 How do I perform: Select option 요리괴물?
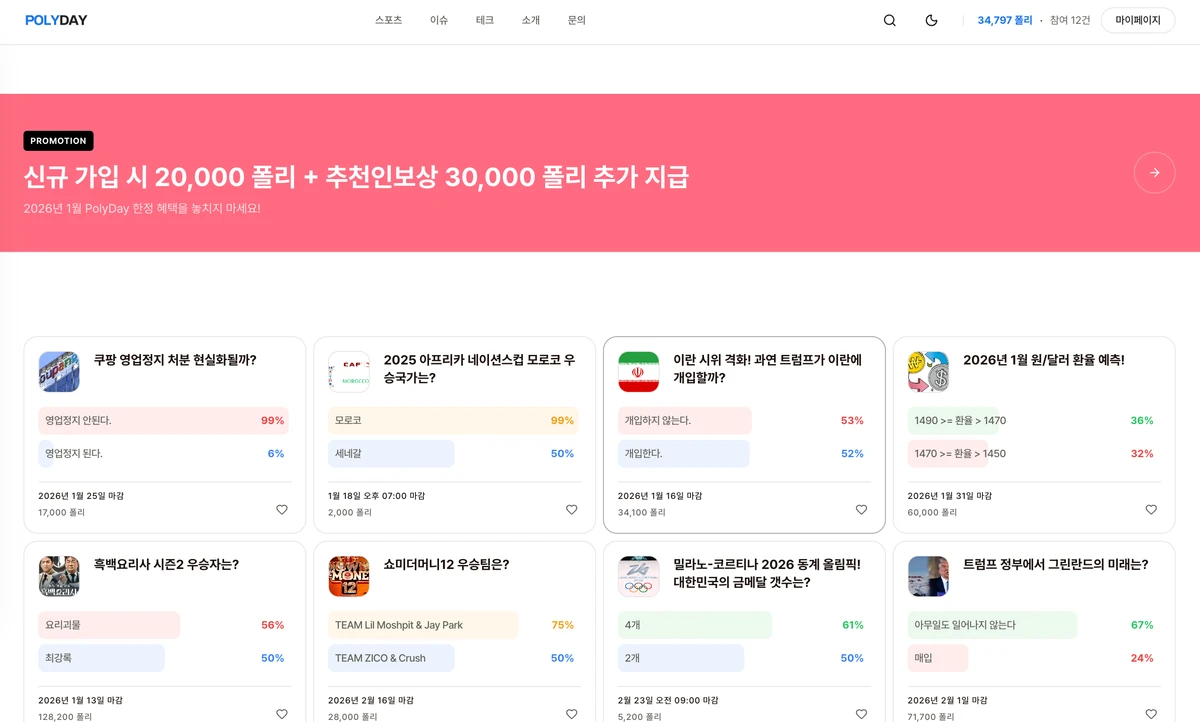(164, 625)
